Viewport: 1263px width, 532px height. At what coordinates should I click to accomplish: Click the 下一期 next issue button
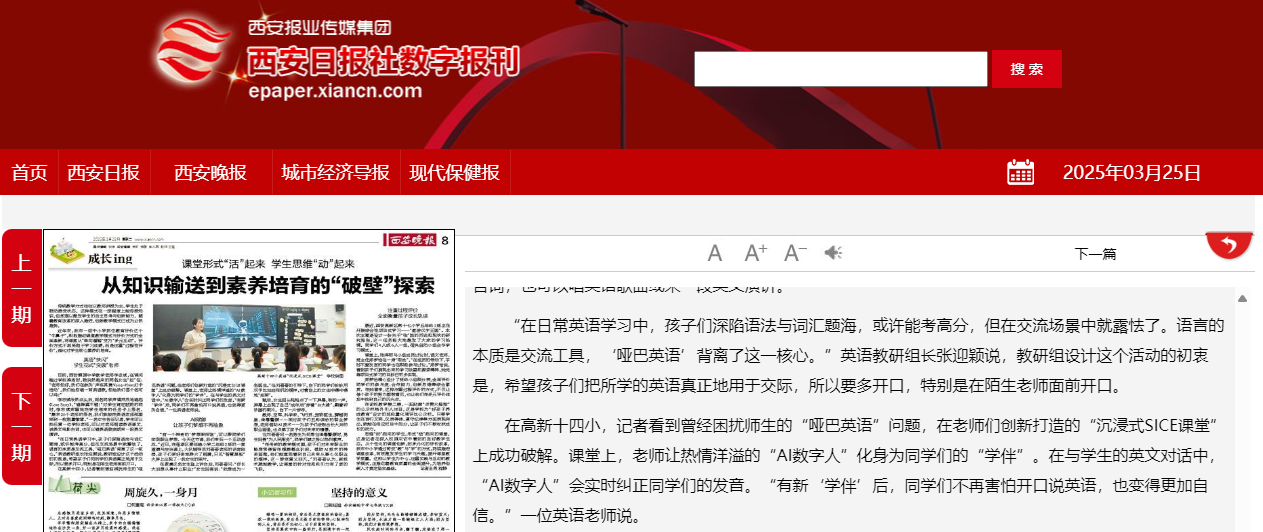[21, 426]
